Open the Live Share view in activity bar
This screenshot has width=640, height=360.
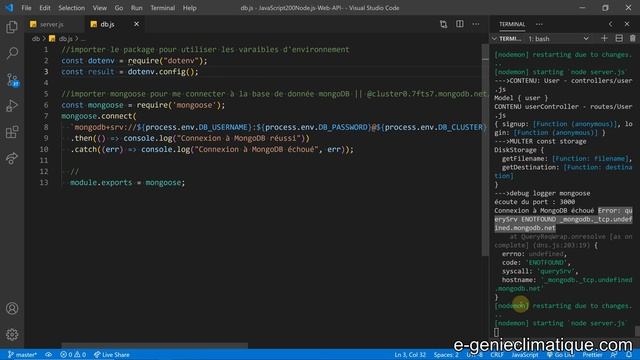tap(12, 158)
